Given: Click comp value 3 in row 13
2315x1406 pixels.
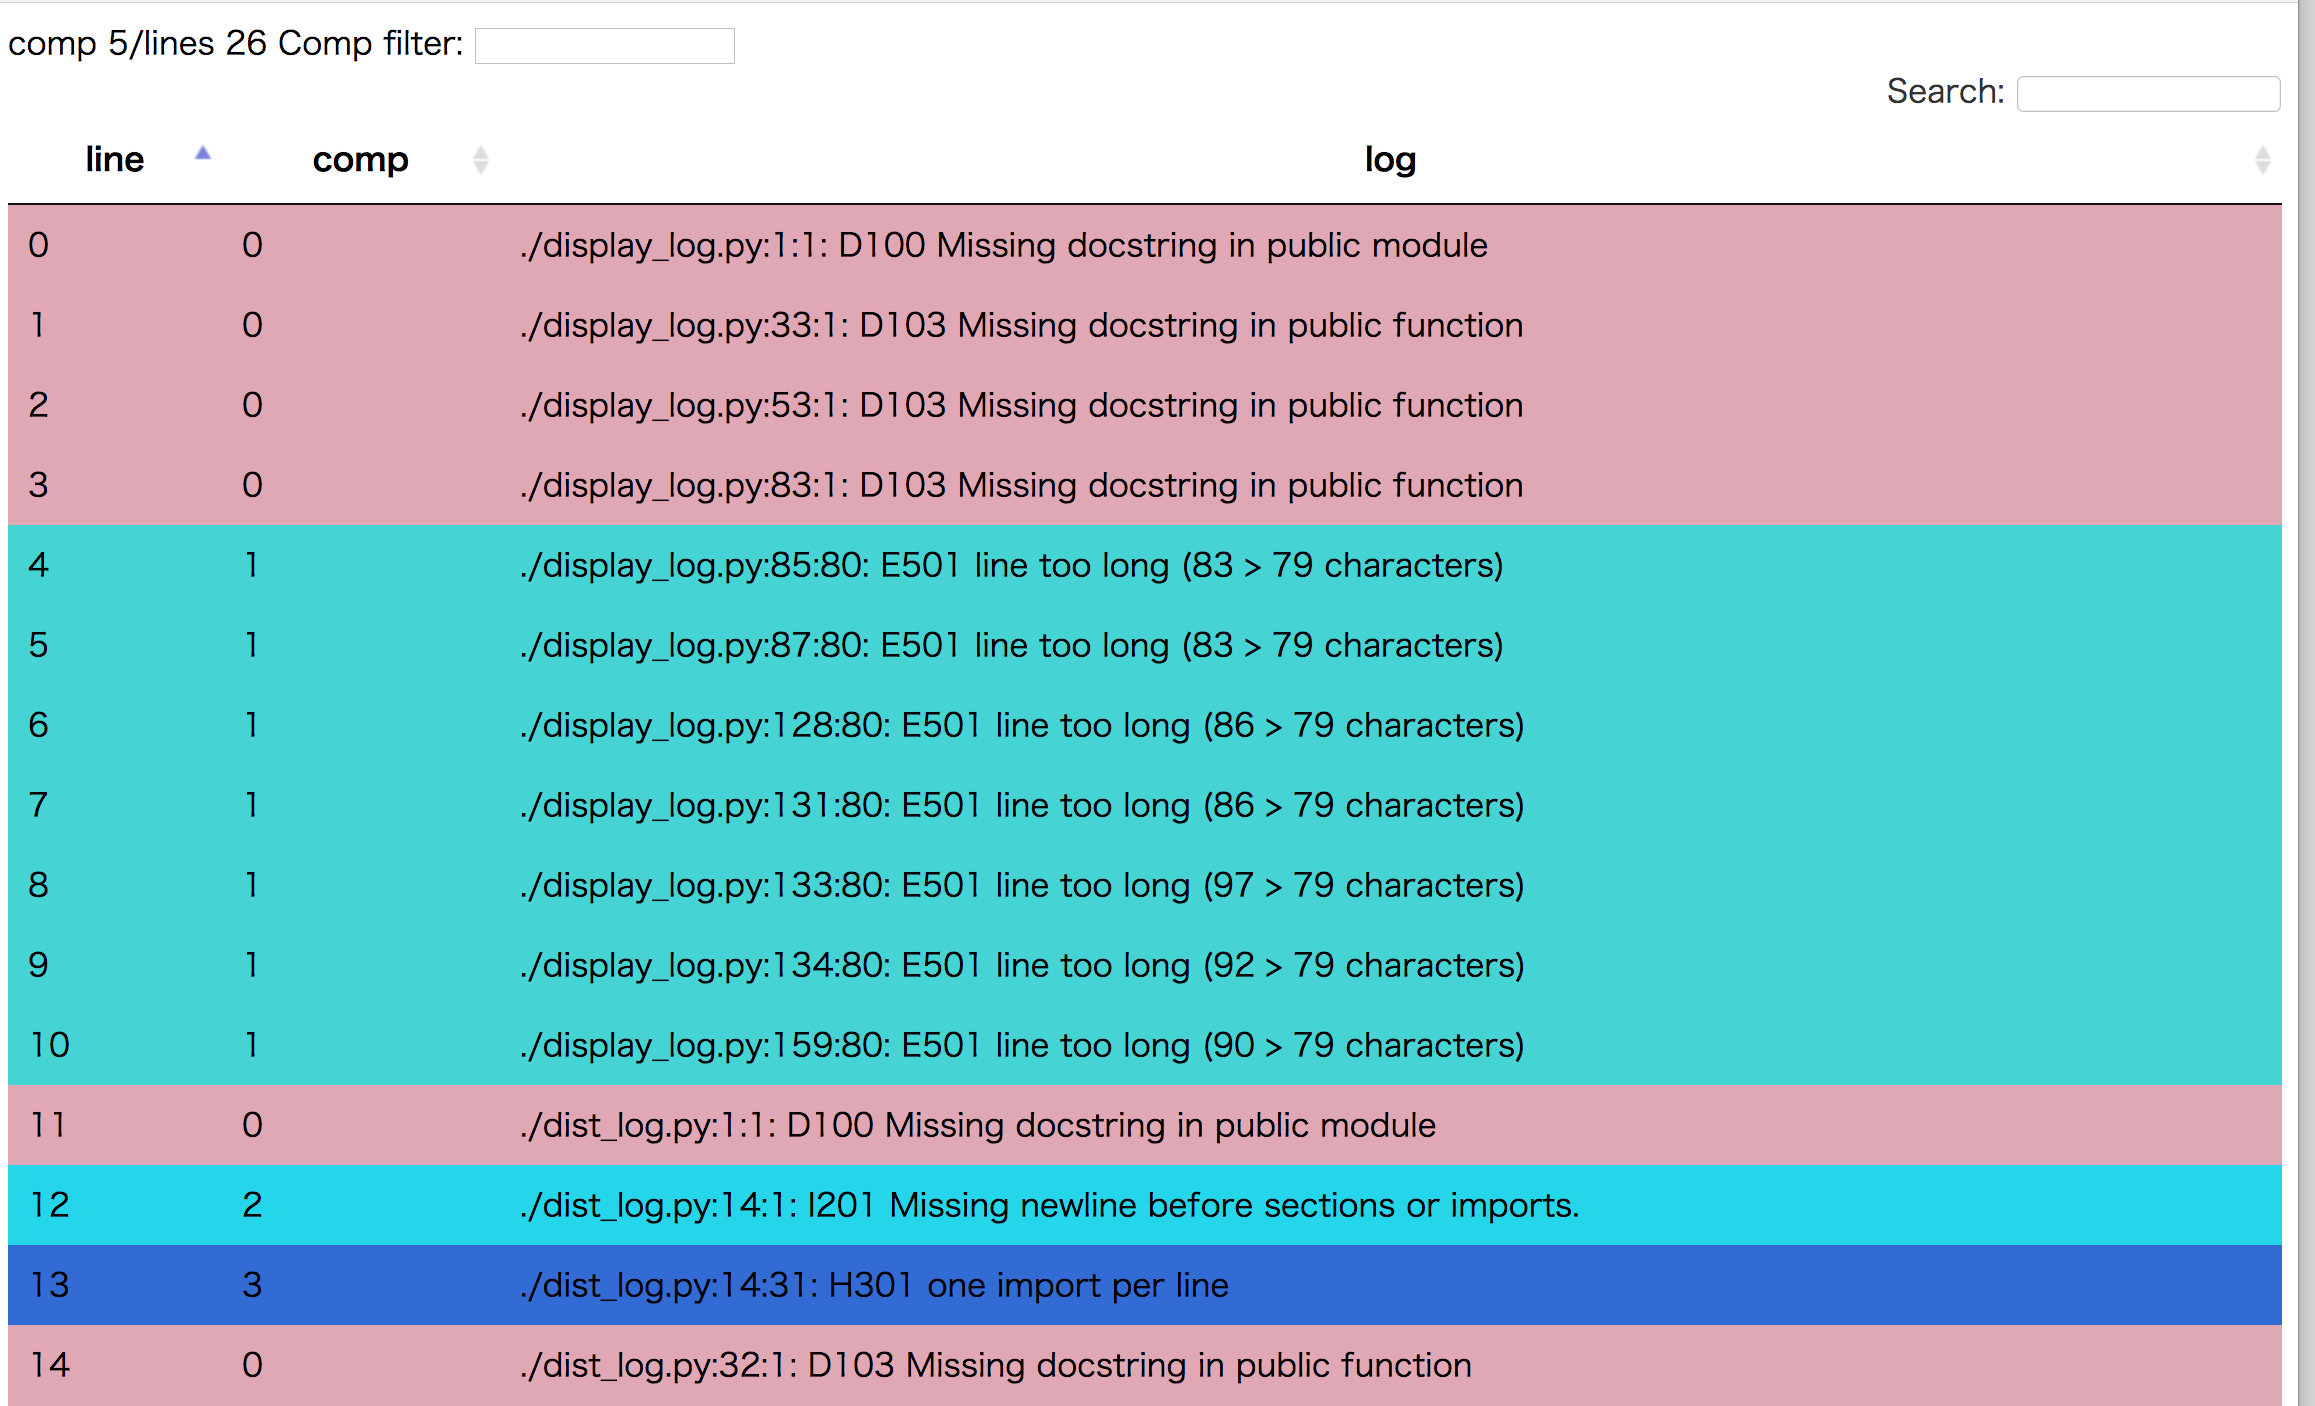Looking at the screenshot, I should 252,1285.
